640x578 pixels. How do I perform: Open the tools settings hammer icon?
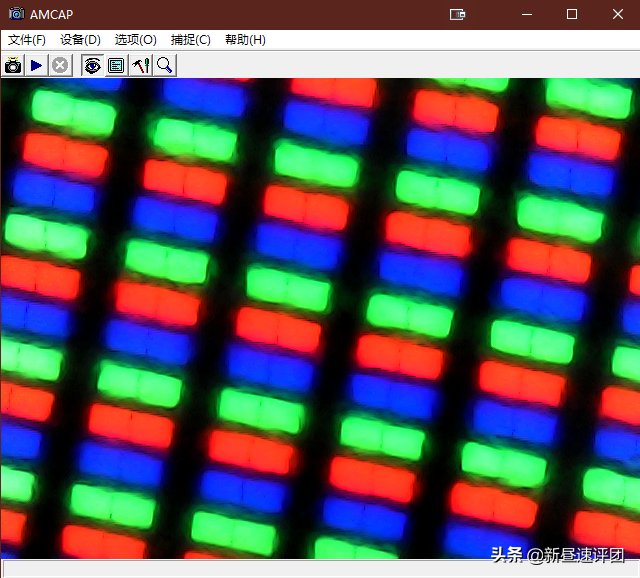point(141,65)
